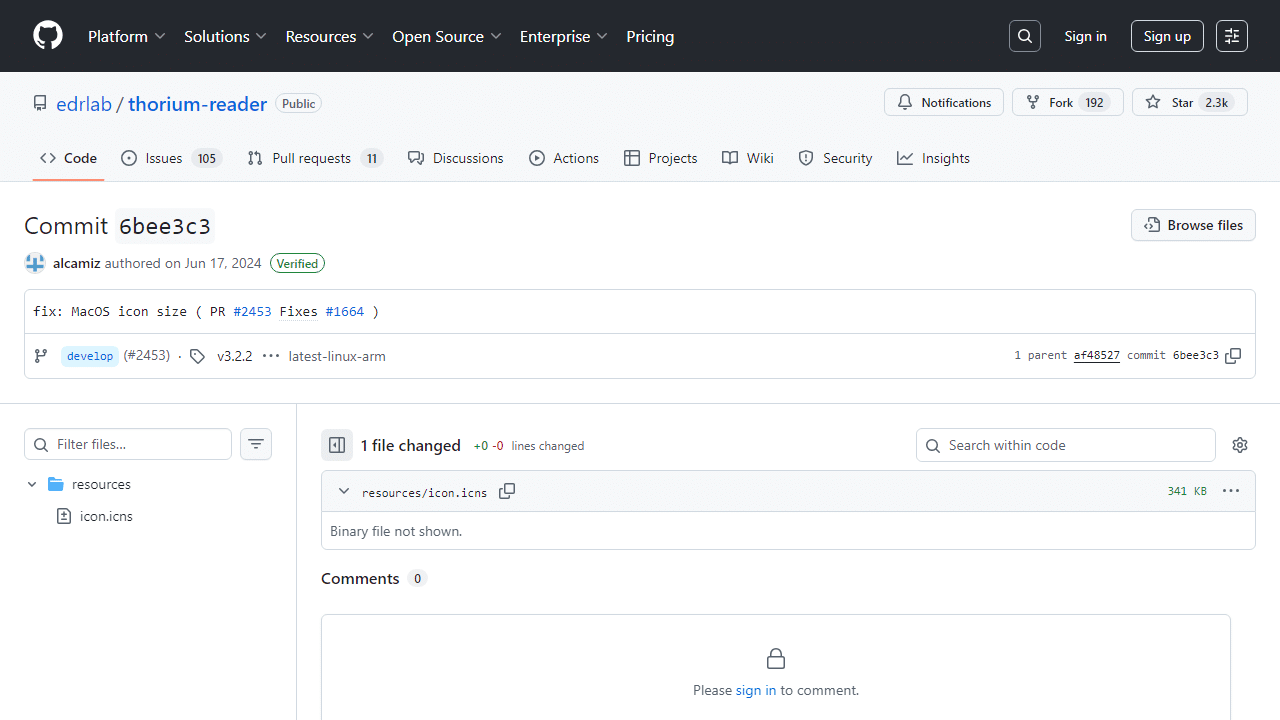Click the Verified badge
Image resolution: width=1280 pixels, height=720 pixels.
[x=297, y=264]
